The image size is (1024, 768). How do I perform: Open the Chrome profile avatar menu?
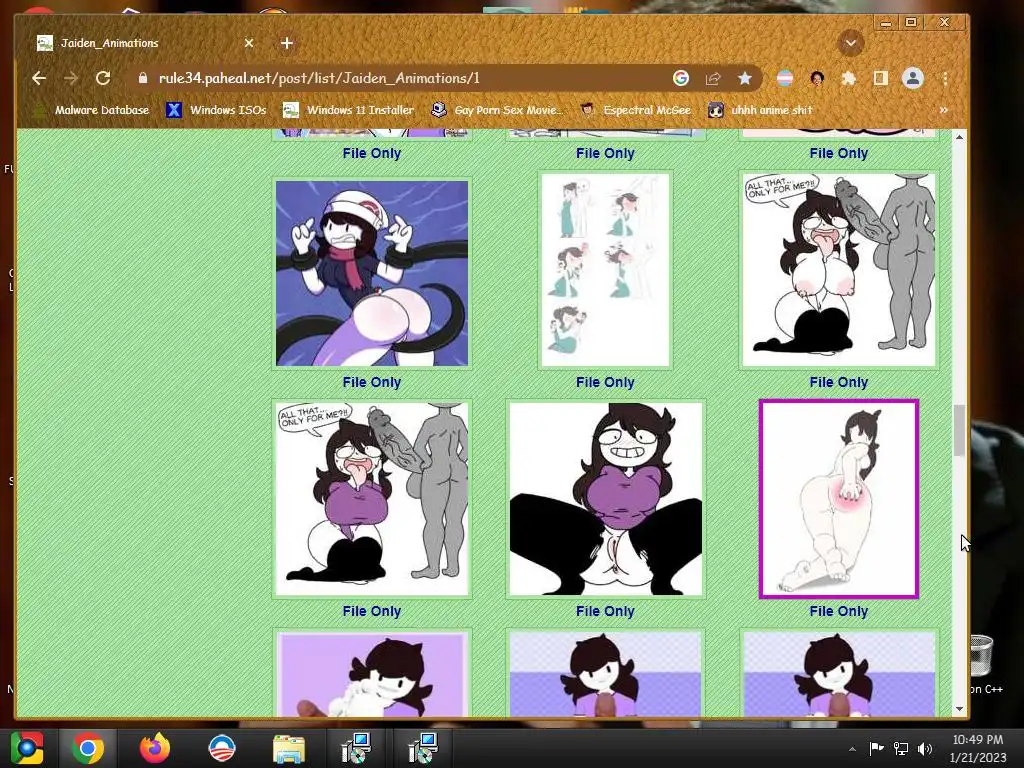coord(913,78)
